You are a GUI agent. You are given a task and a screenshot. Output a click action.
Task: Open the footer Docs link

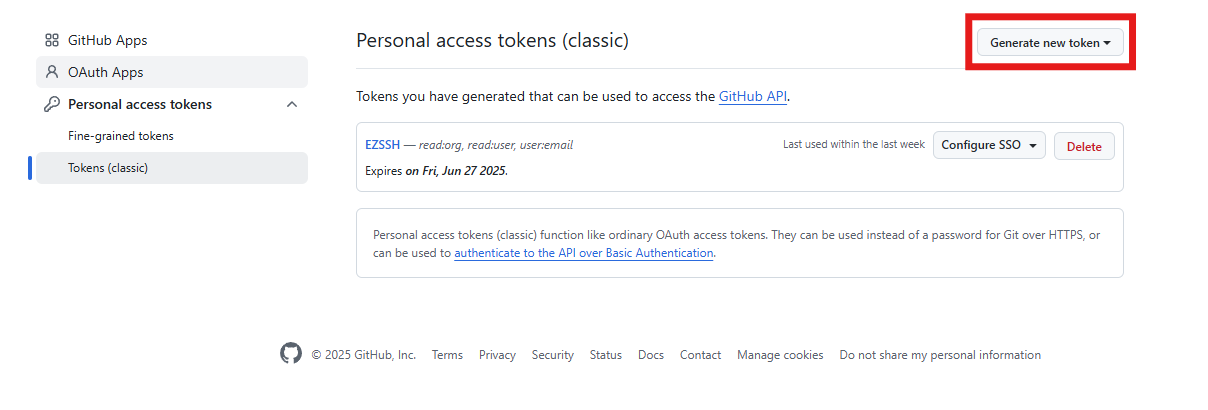[651, 355]
